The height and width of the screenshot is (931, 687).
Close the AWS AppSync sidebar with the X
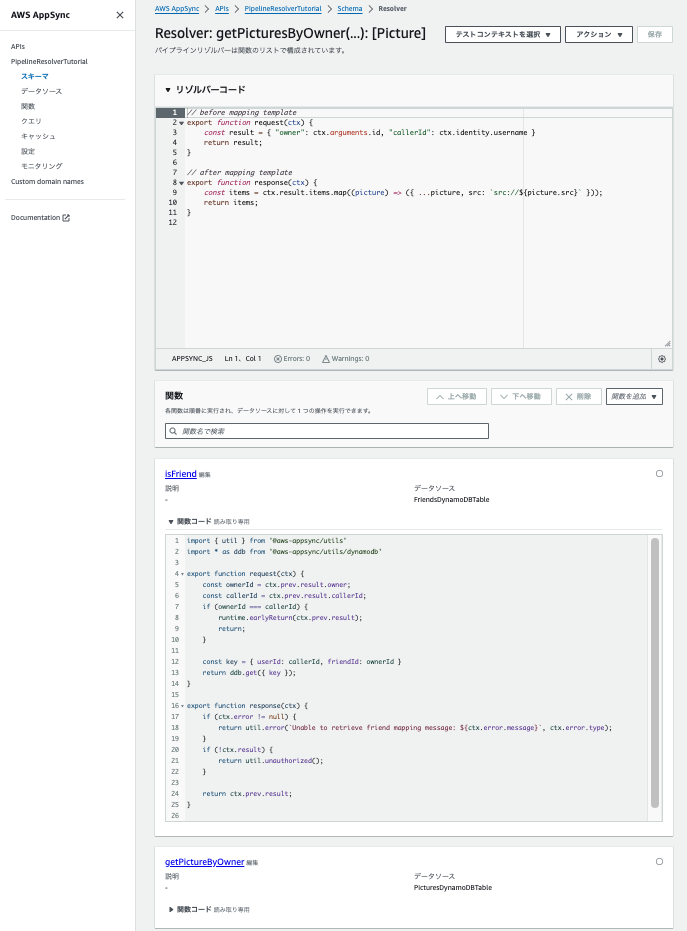pos(119,15)
